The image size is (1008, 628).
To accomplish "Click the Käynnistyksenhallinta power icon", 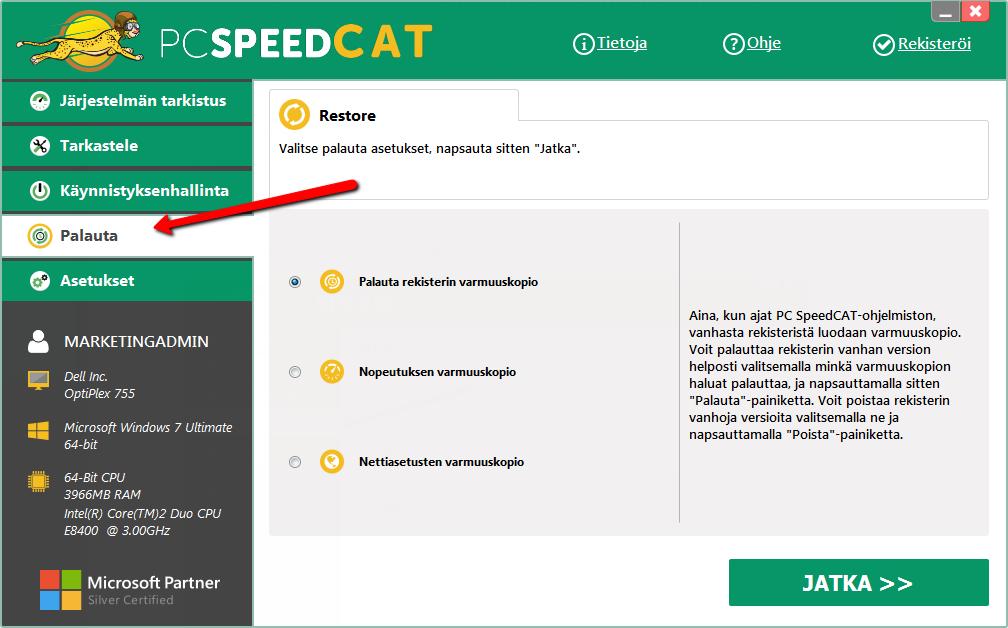I will point(40,191).
